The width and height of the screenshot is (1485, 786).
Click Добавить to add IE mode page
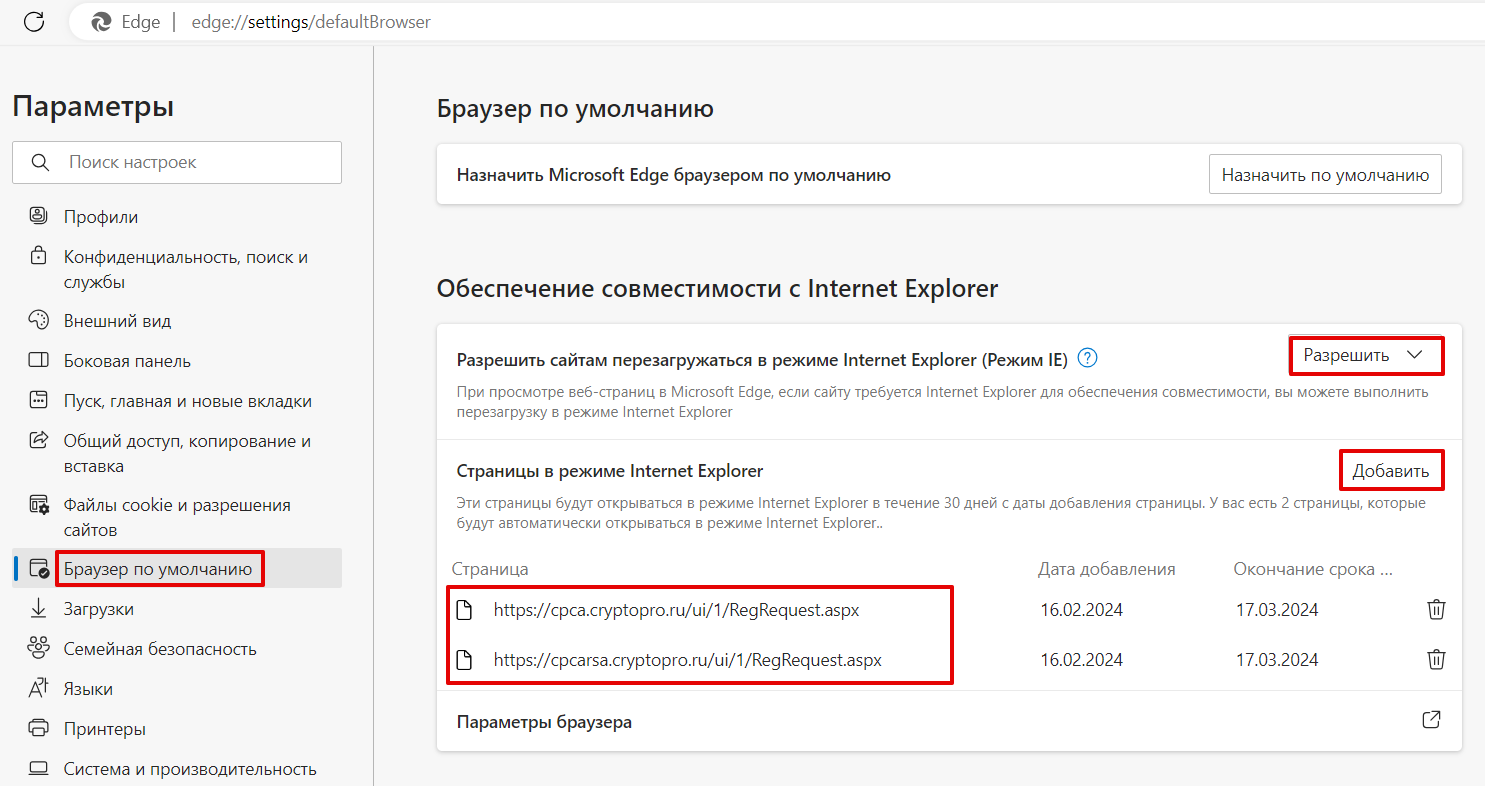(x=1391, y=471)
